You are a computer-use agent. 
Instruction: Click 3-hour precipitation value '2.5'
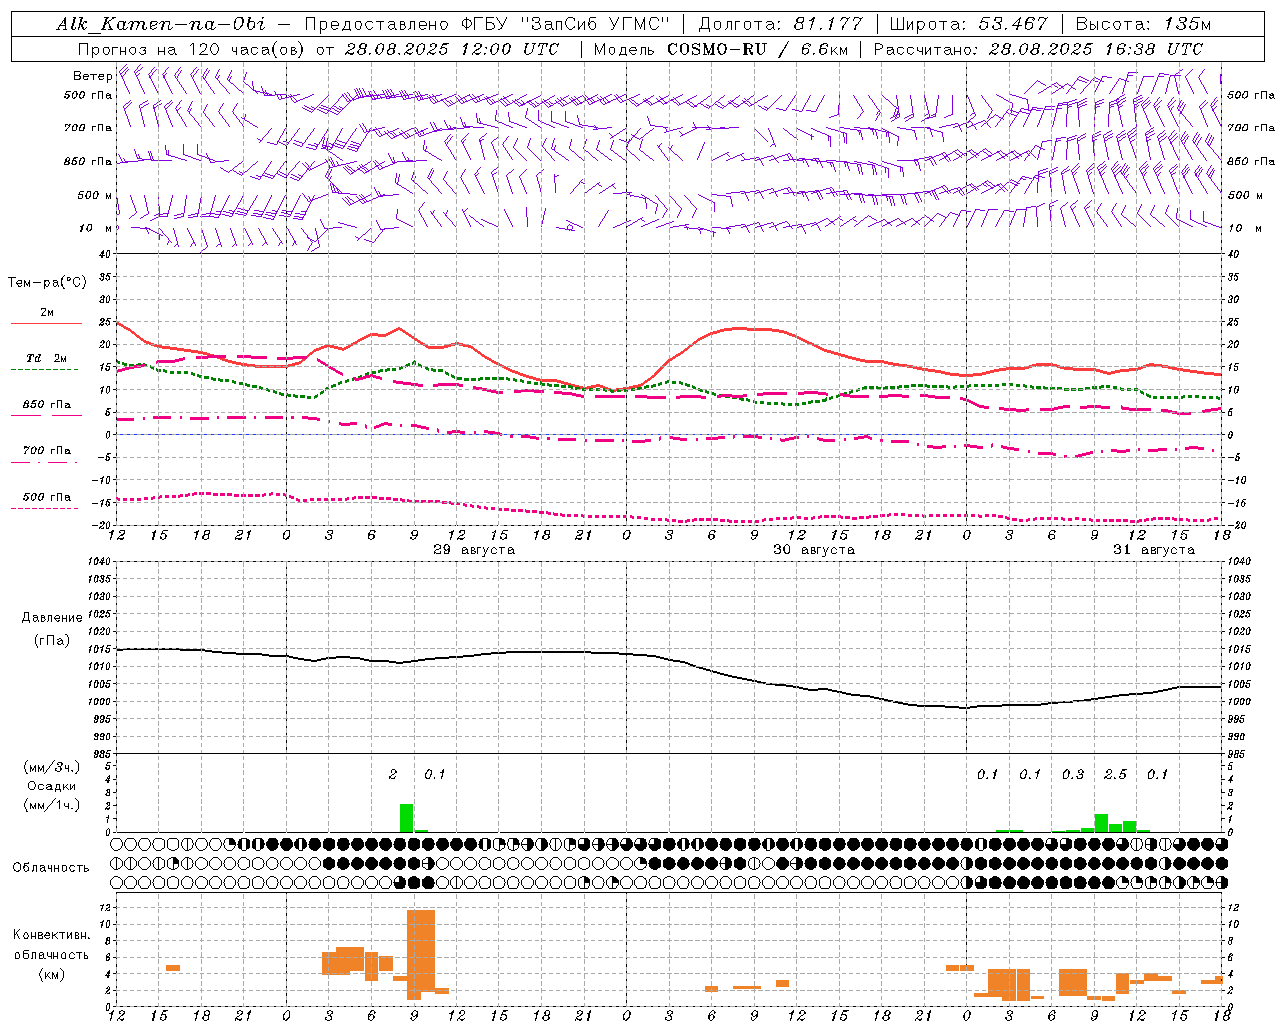click(1115, 775)
